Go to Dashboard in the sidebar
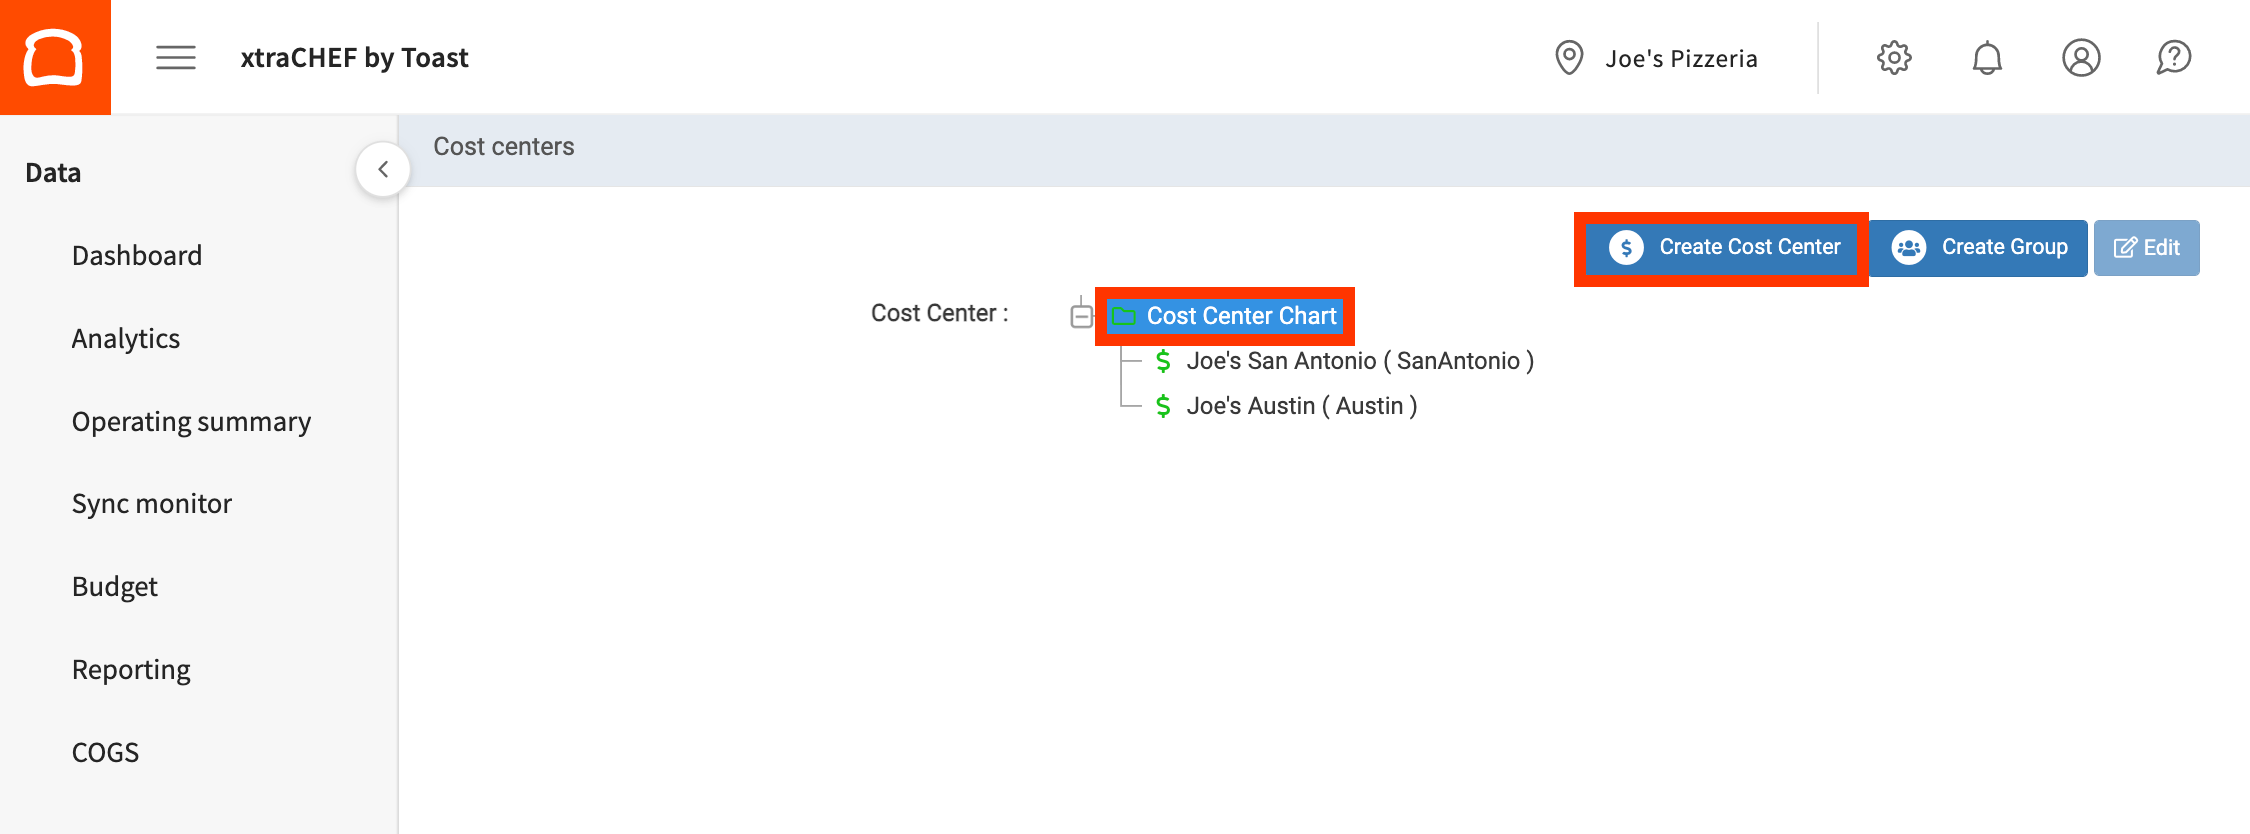This screenshot has height=834, width=2250. (x=137, y=256)
